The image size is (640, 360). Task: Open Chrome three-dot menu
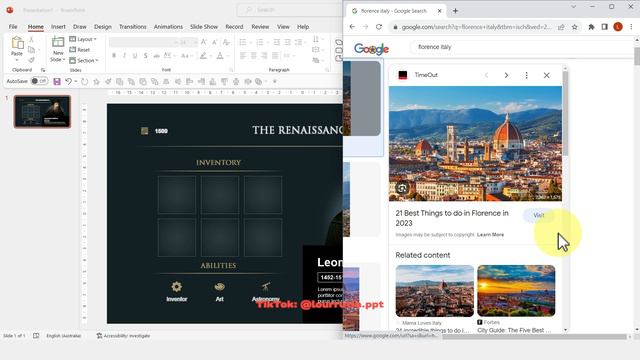(631, 27)
